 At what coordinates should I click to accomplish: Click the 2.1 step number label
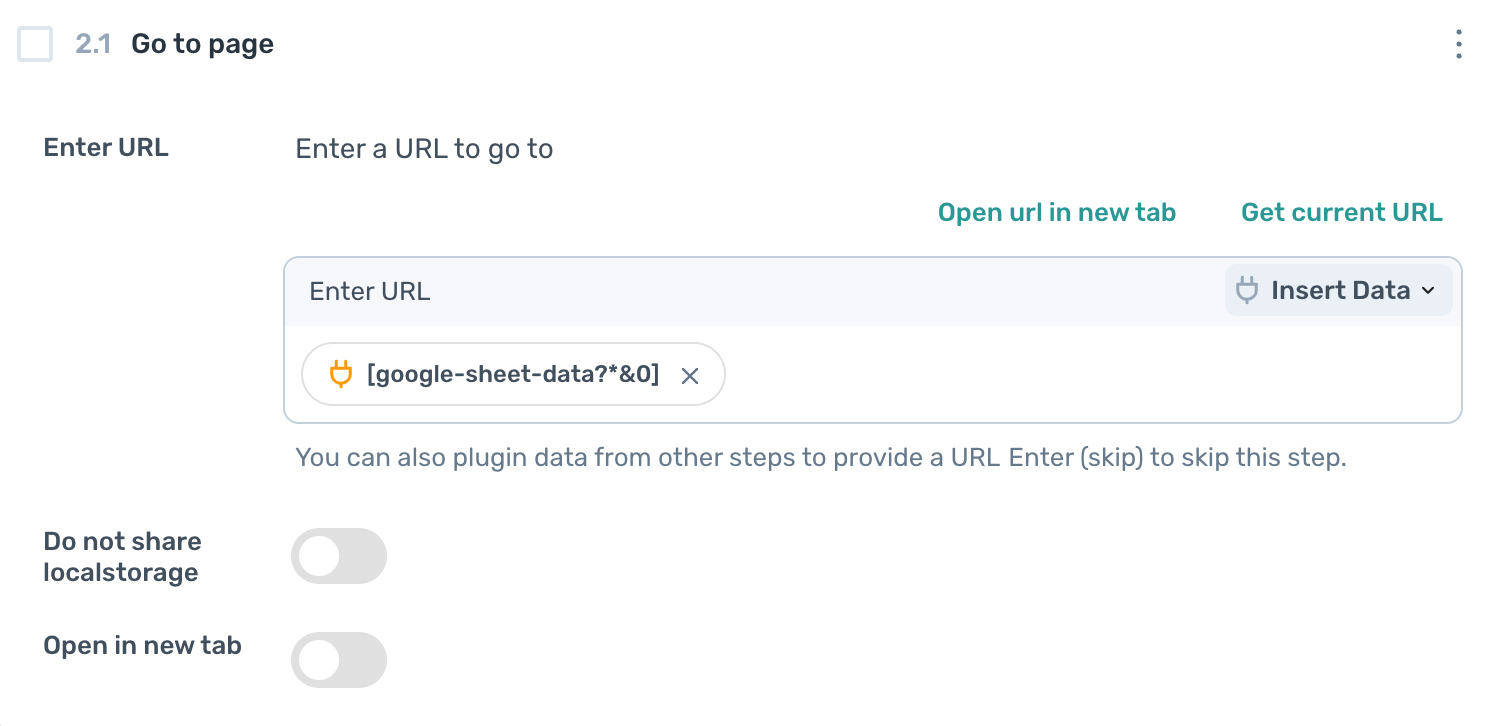[92, 44]
